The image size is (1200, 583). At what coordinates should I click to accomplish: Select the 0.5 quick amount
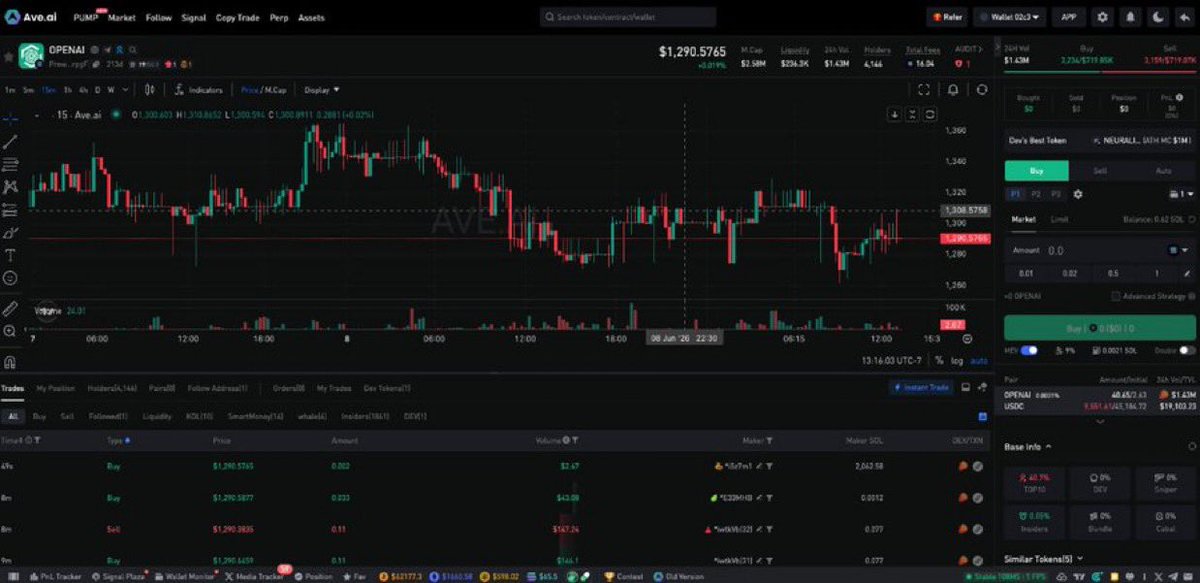pyautogui.click(x=1113, y=273)
